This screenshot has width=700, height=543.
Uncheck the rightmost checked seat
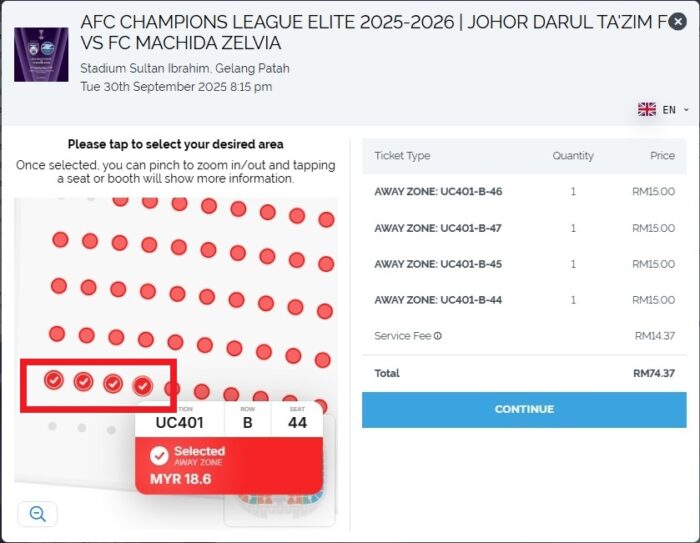[x=143, y=386]
